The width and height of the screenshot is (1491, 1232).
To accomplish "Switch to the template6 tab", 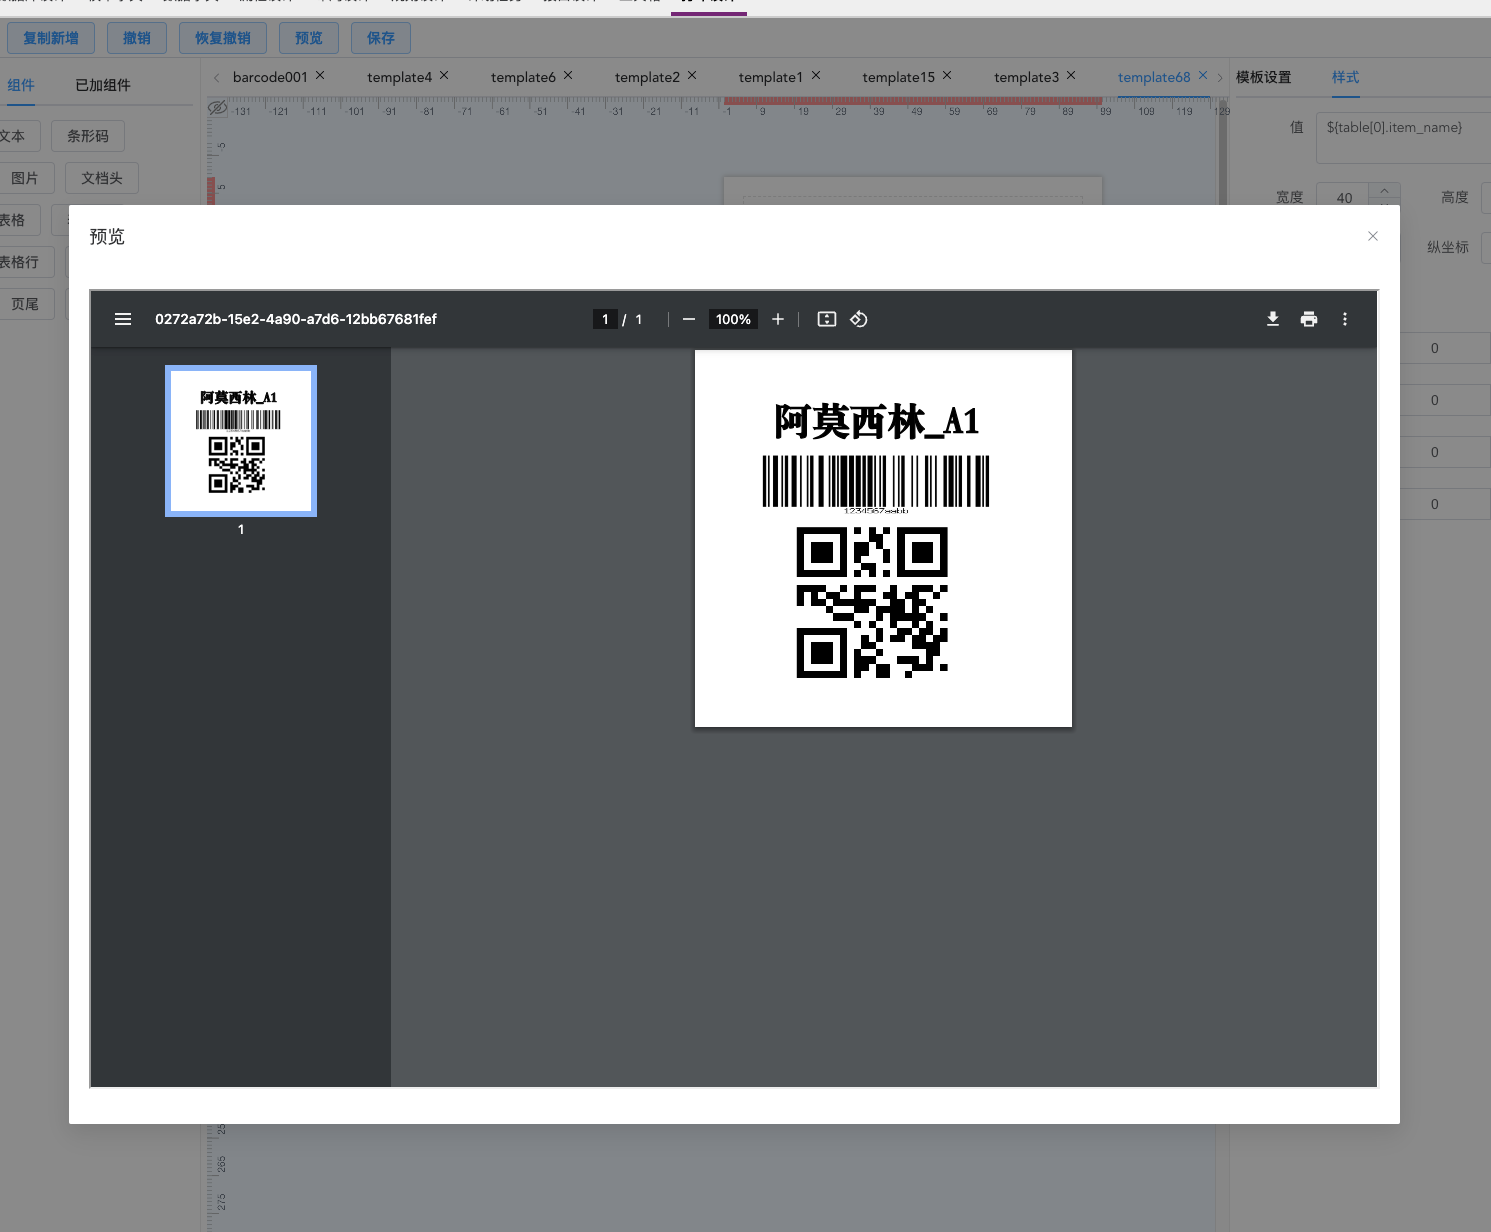I will [523, 77].
